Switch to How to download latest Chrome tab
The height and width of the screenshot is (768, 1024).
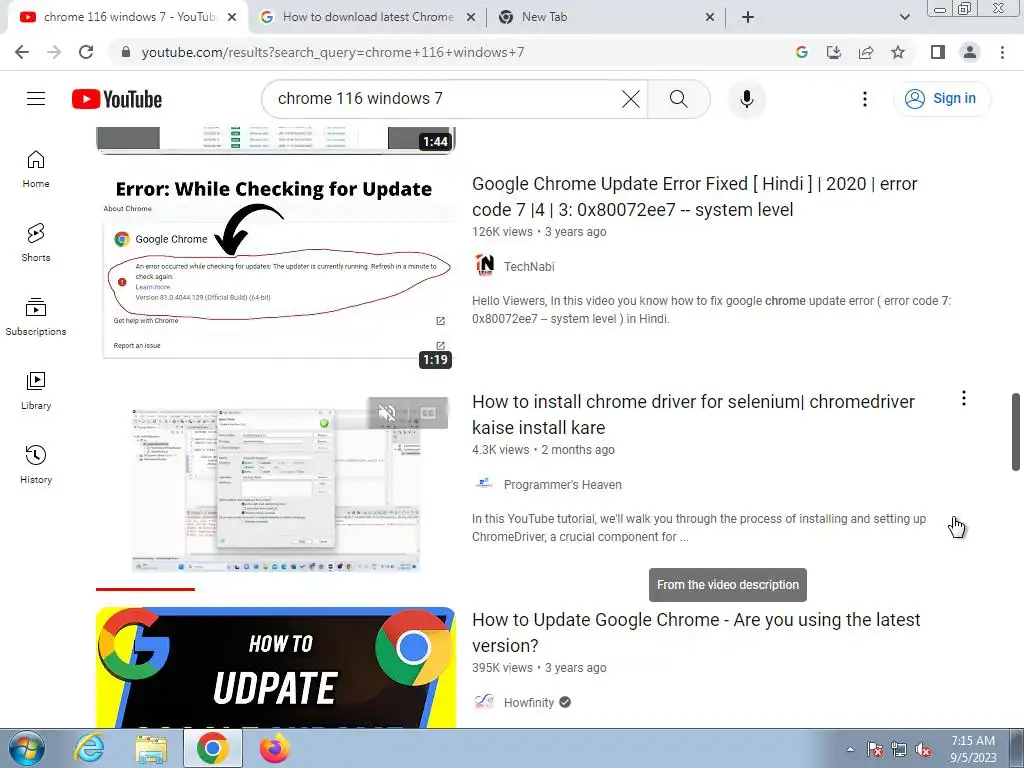[368, 17]
